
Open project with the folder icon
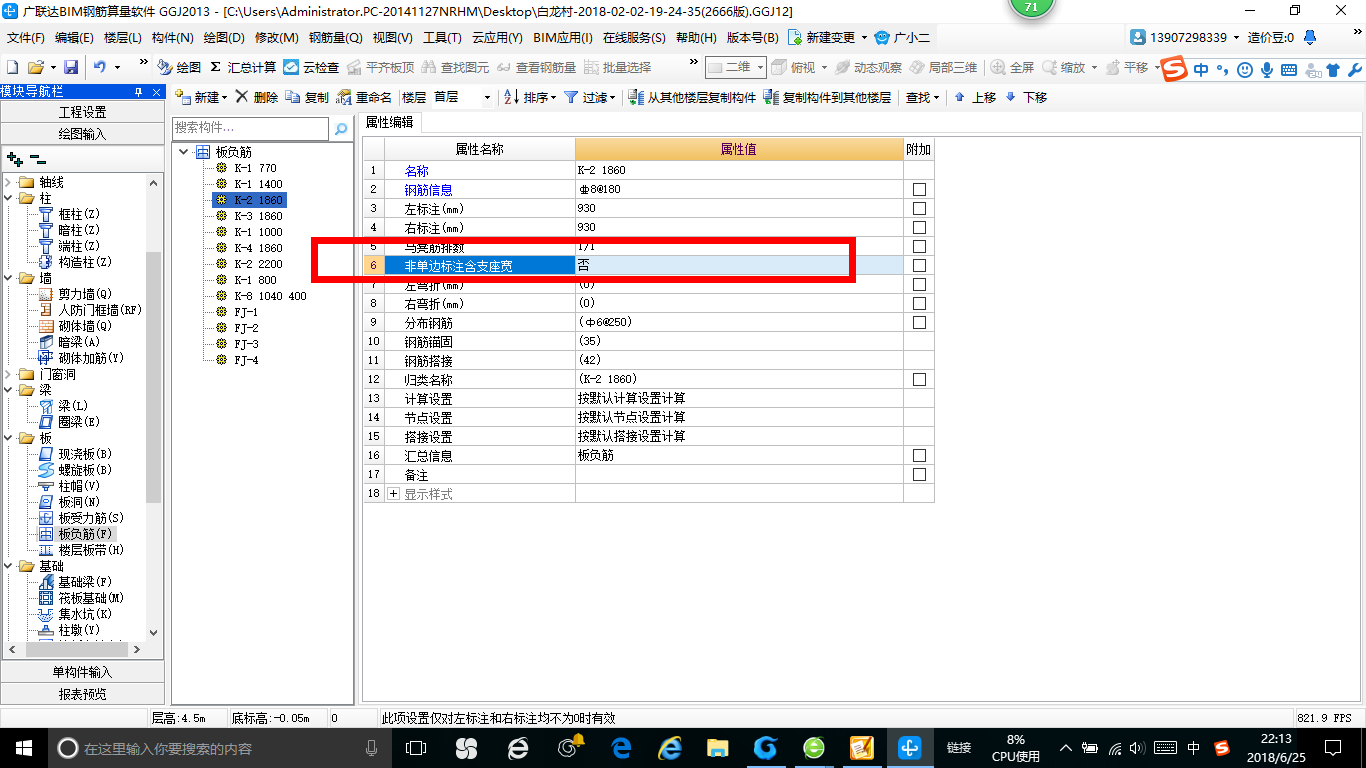pos(35,67)
